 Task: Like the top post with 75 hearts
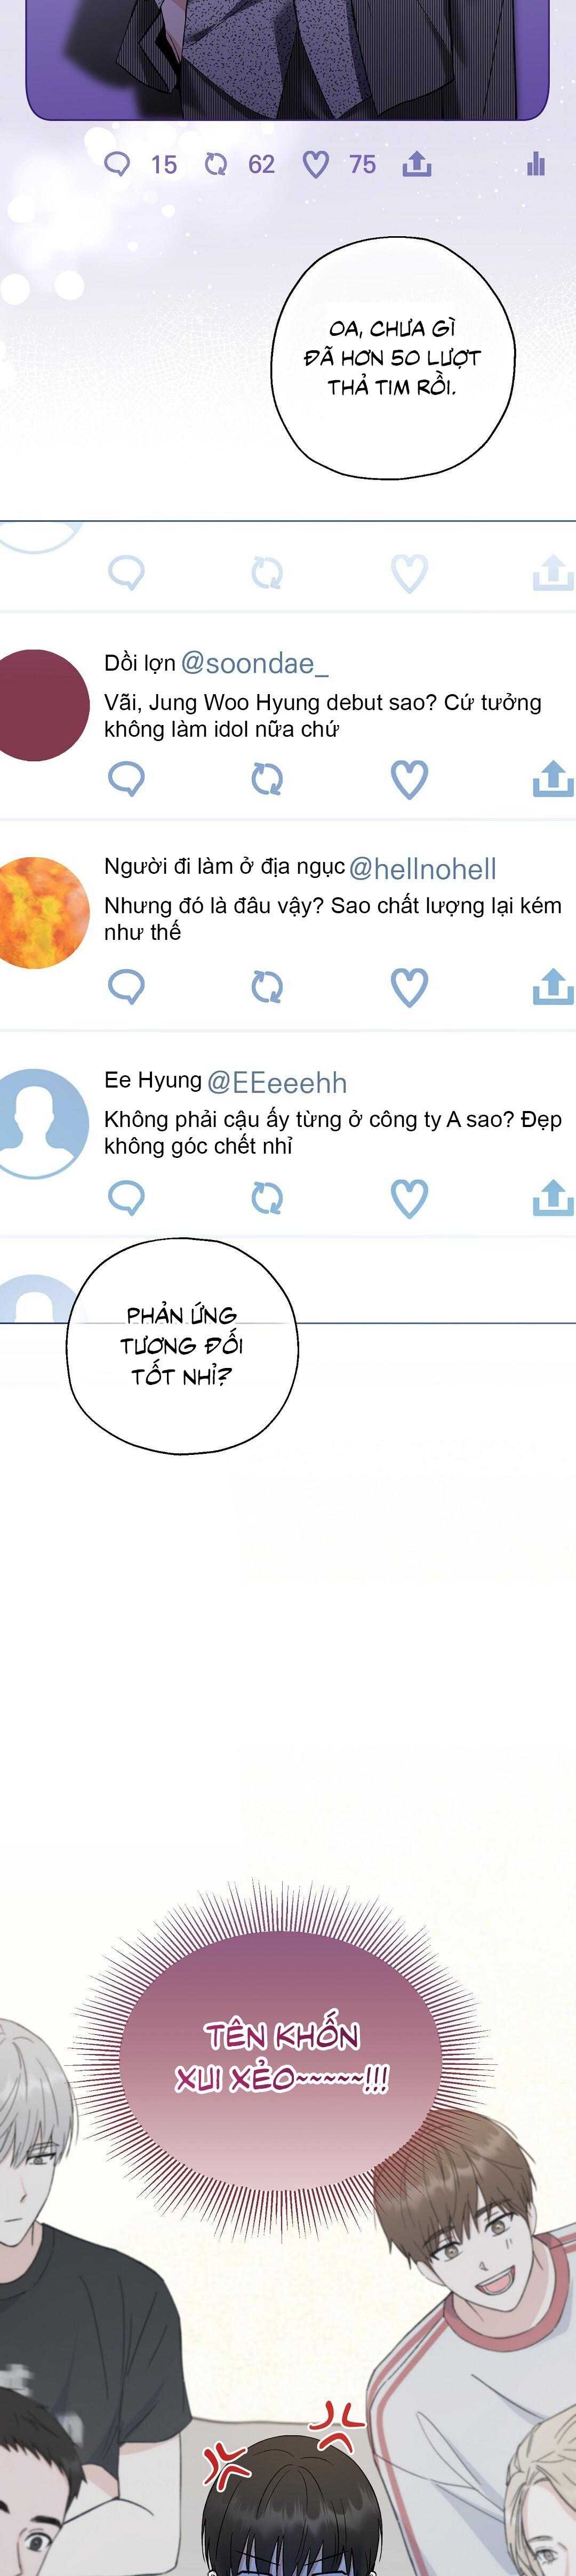(316, 164)
